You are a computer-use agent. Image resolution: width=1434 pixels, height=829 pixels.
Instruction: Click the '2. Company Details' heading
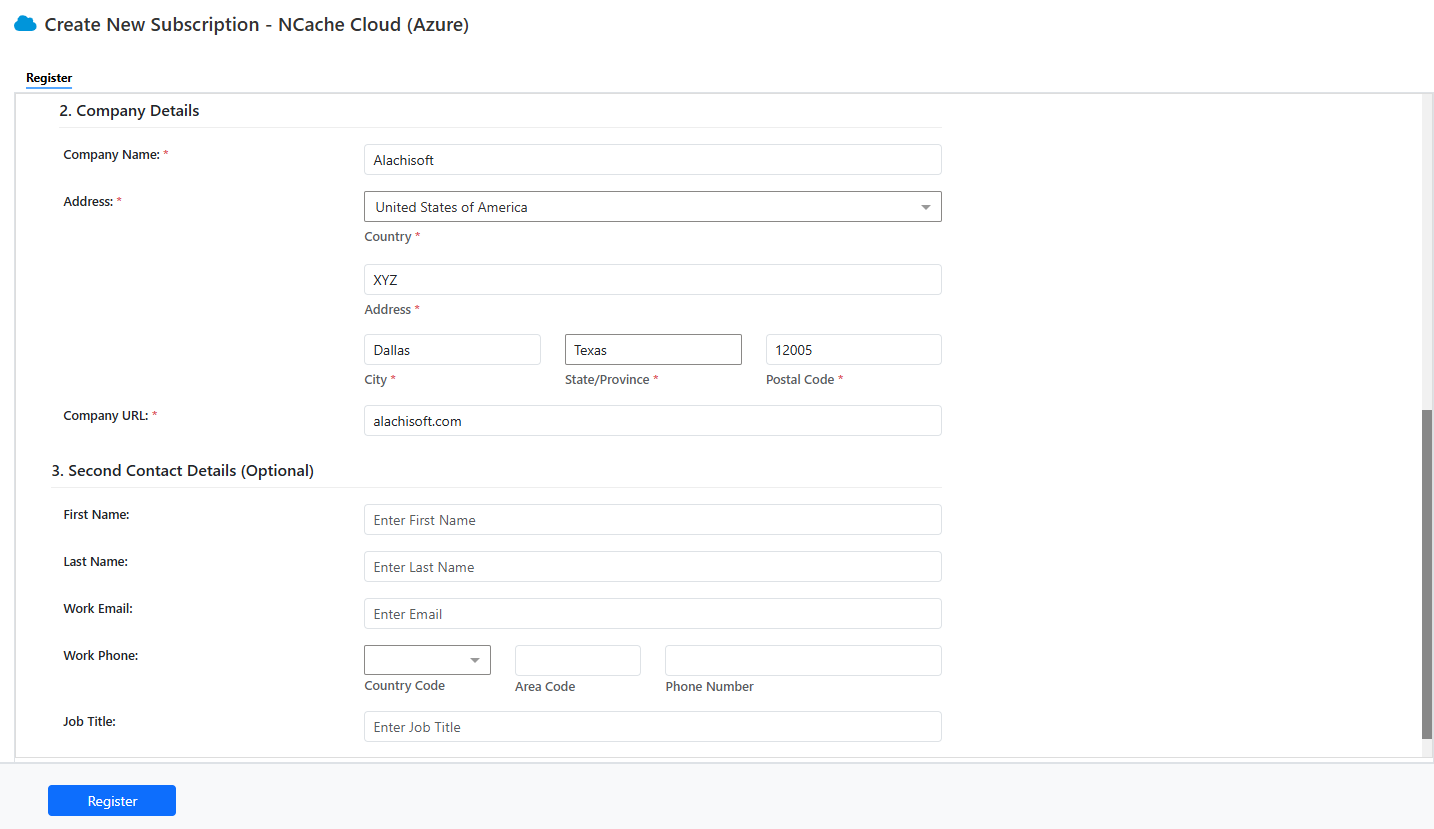point(130,111)
